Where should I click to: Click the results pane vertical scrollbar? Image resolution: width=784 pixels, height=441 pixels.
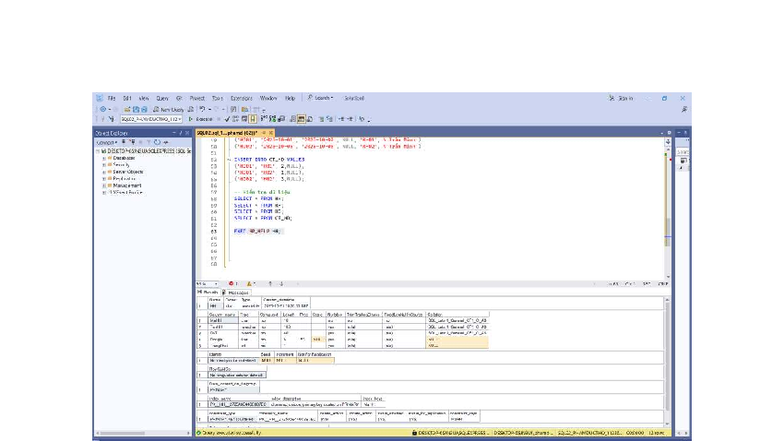[x=667, y=360]
